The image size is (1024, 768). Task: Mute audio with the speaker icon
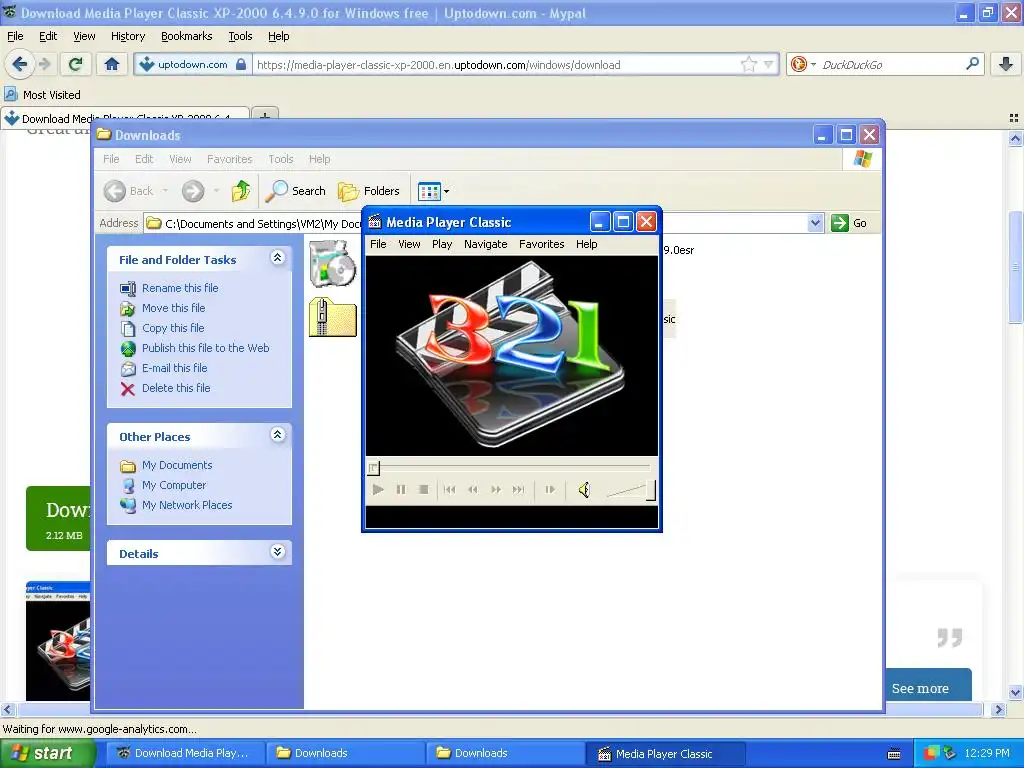(584, 489)
